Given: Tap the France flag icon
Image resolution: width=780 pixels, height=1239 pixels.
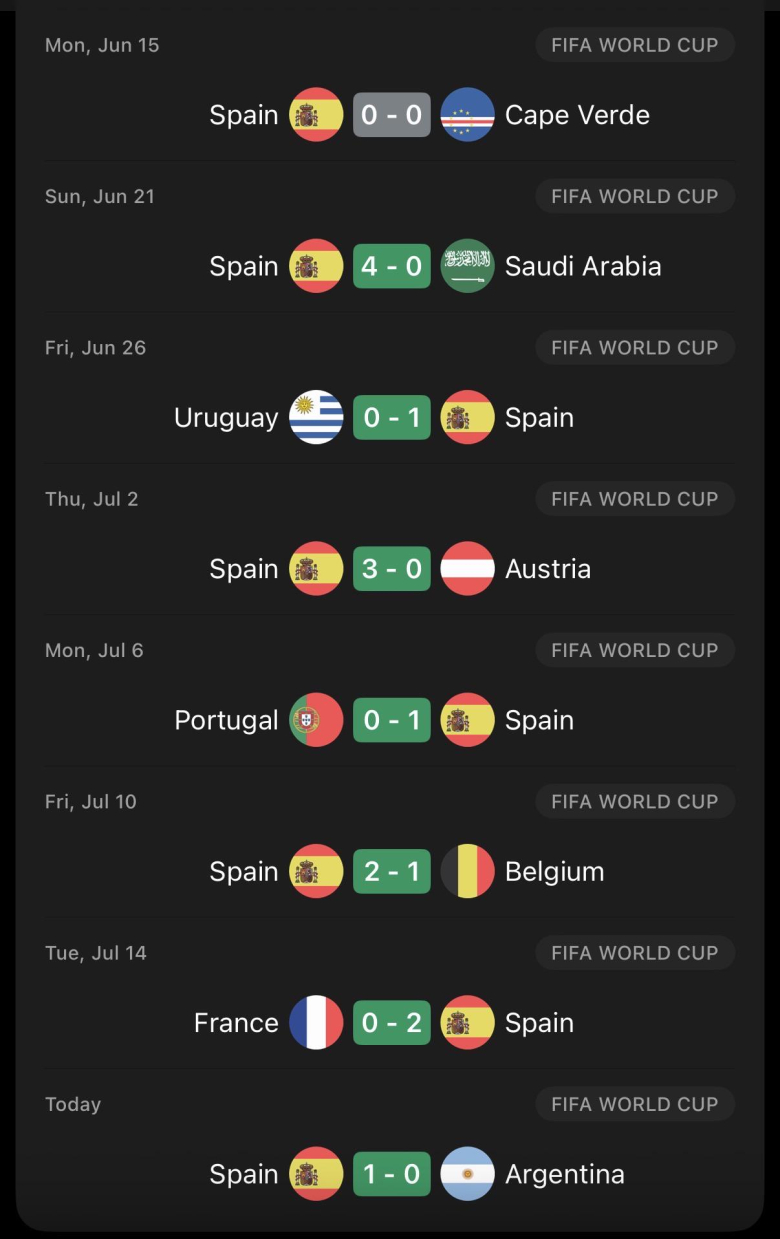Looking at the screenshot, I should click(x=316, y=1022).
